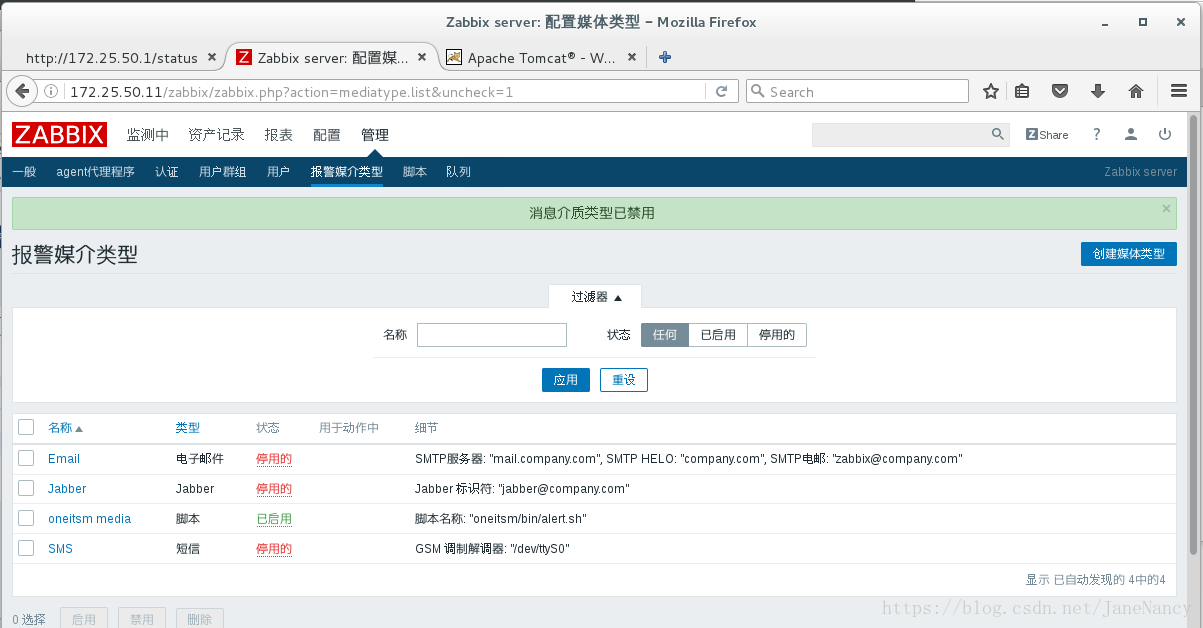Screen dimensions: 1203x628
Task: Sort by 名称 column header
Action: tap(66, 428)
